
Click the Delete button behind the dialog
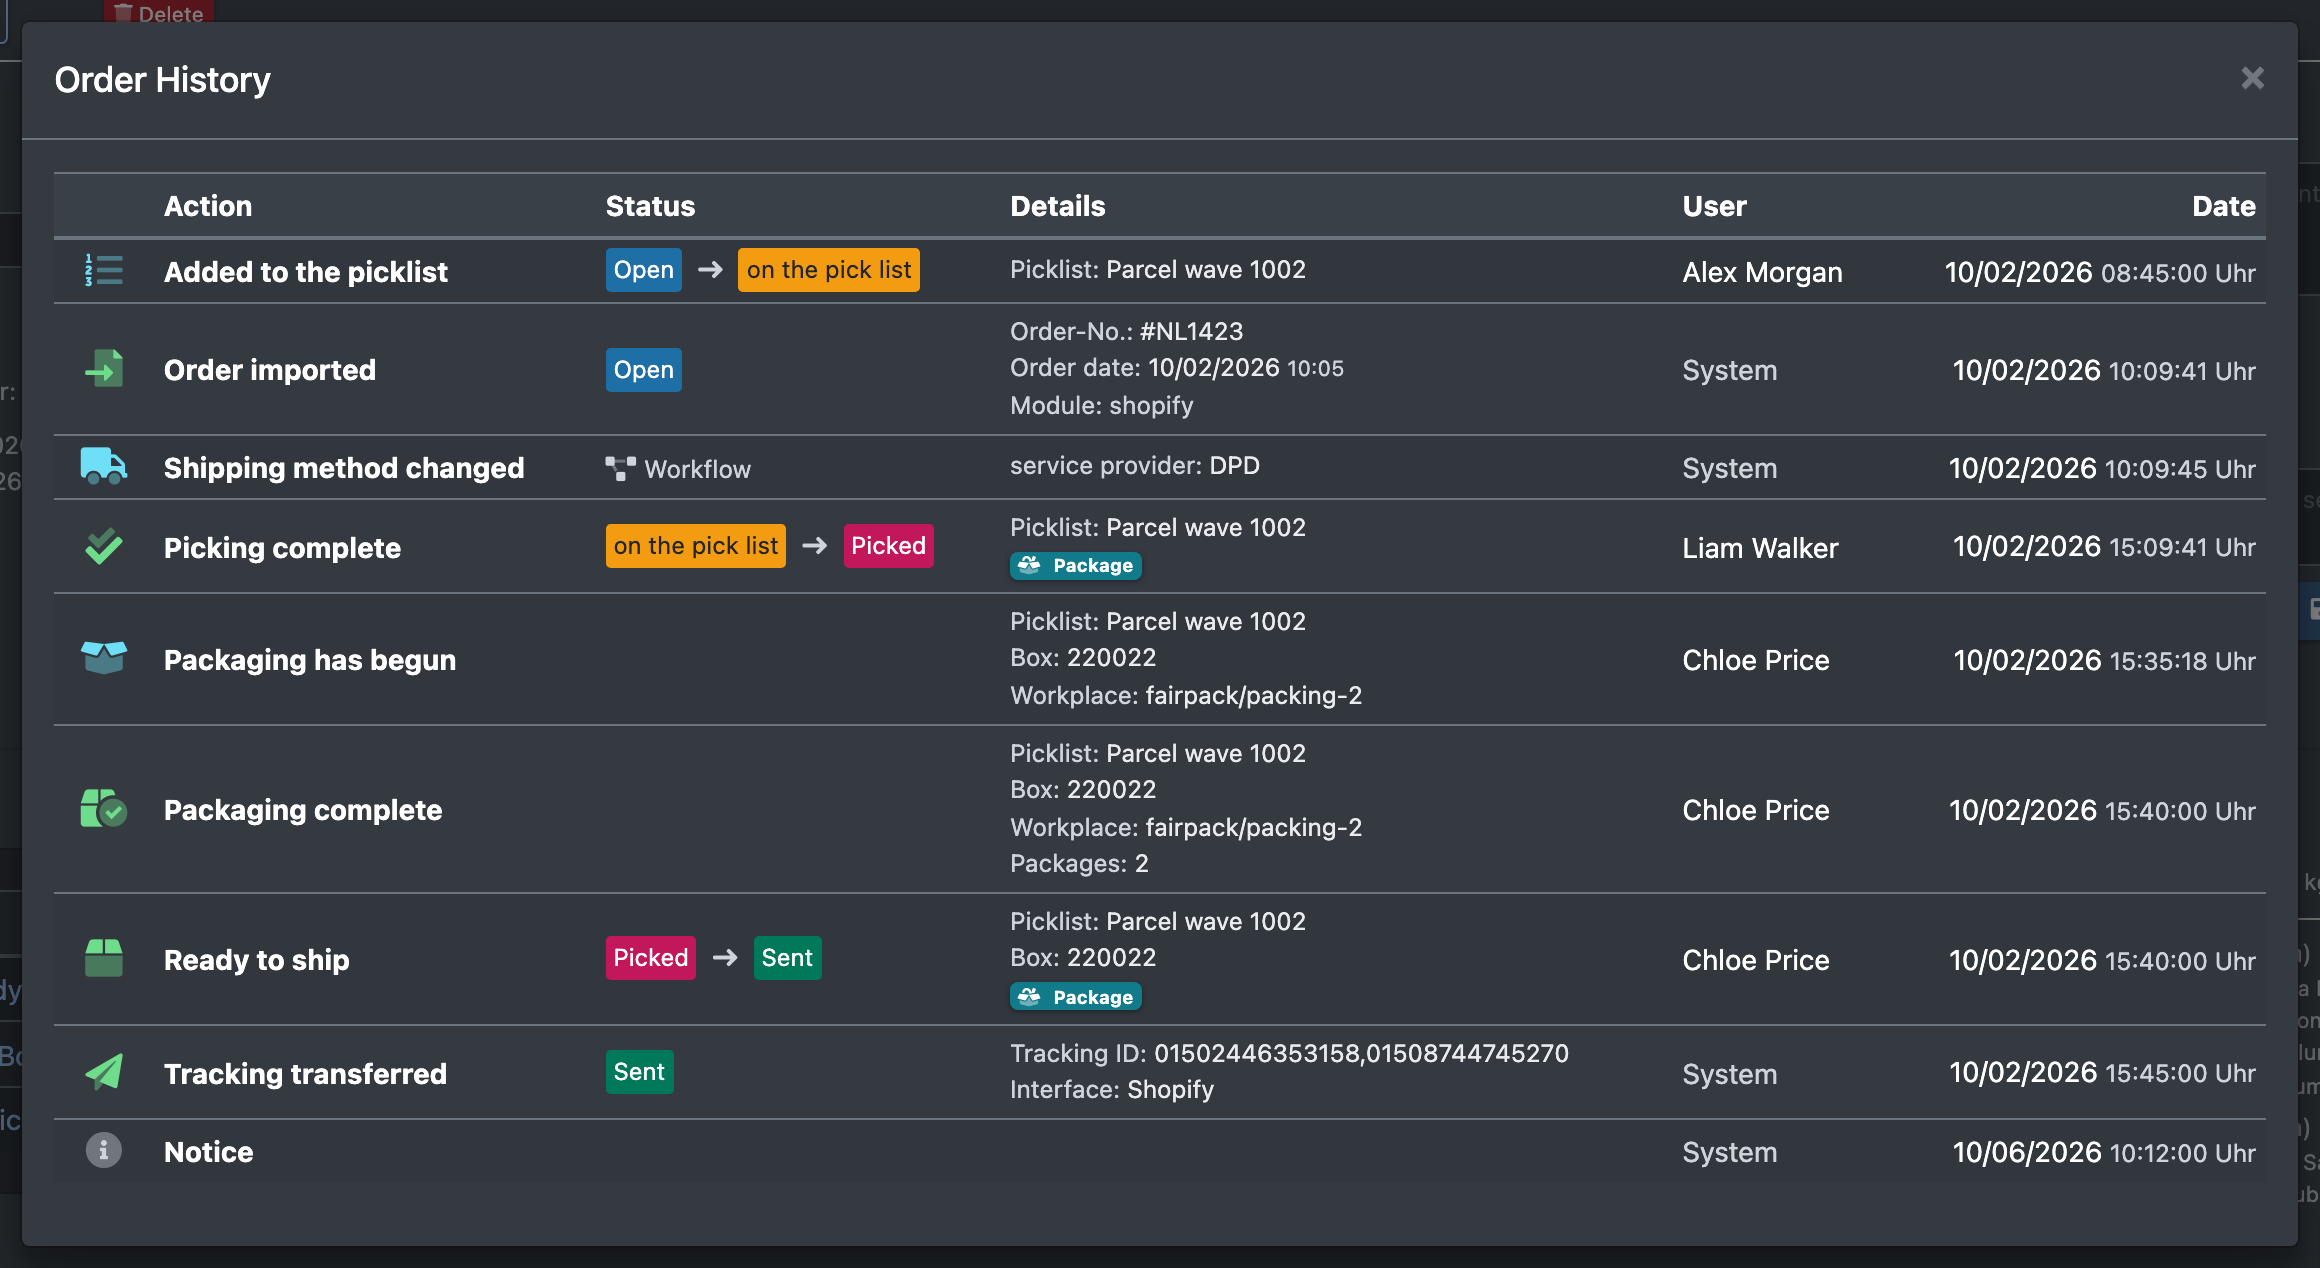pos(159,12)
